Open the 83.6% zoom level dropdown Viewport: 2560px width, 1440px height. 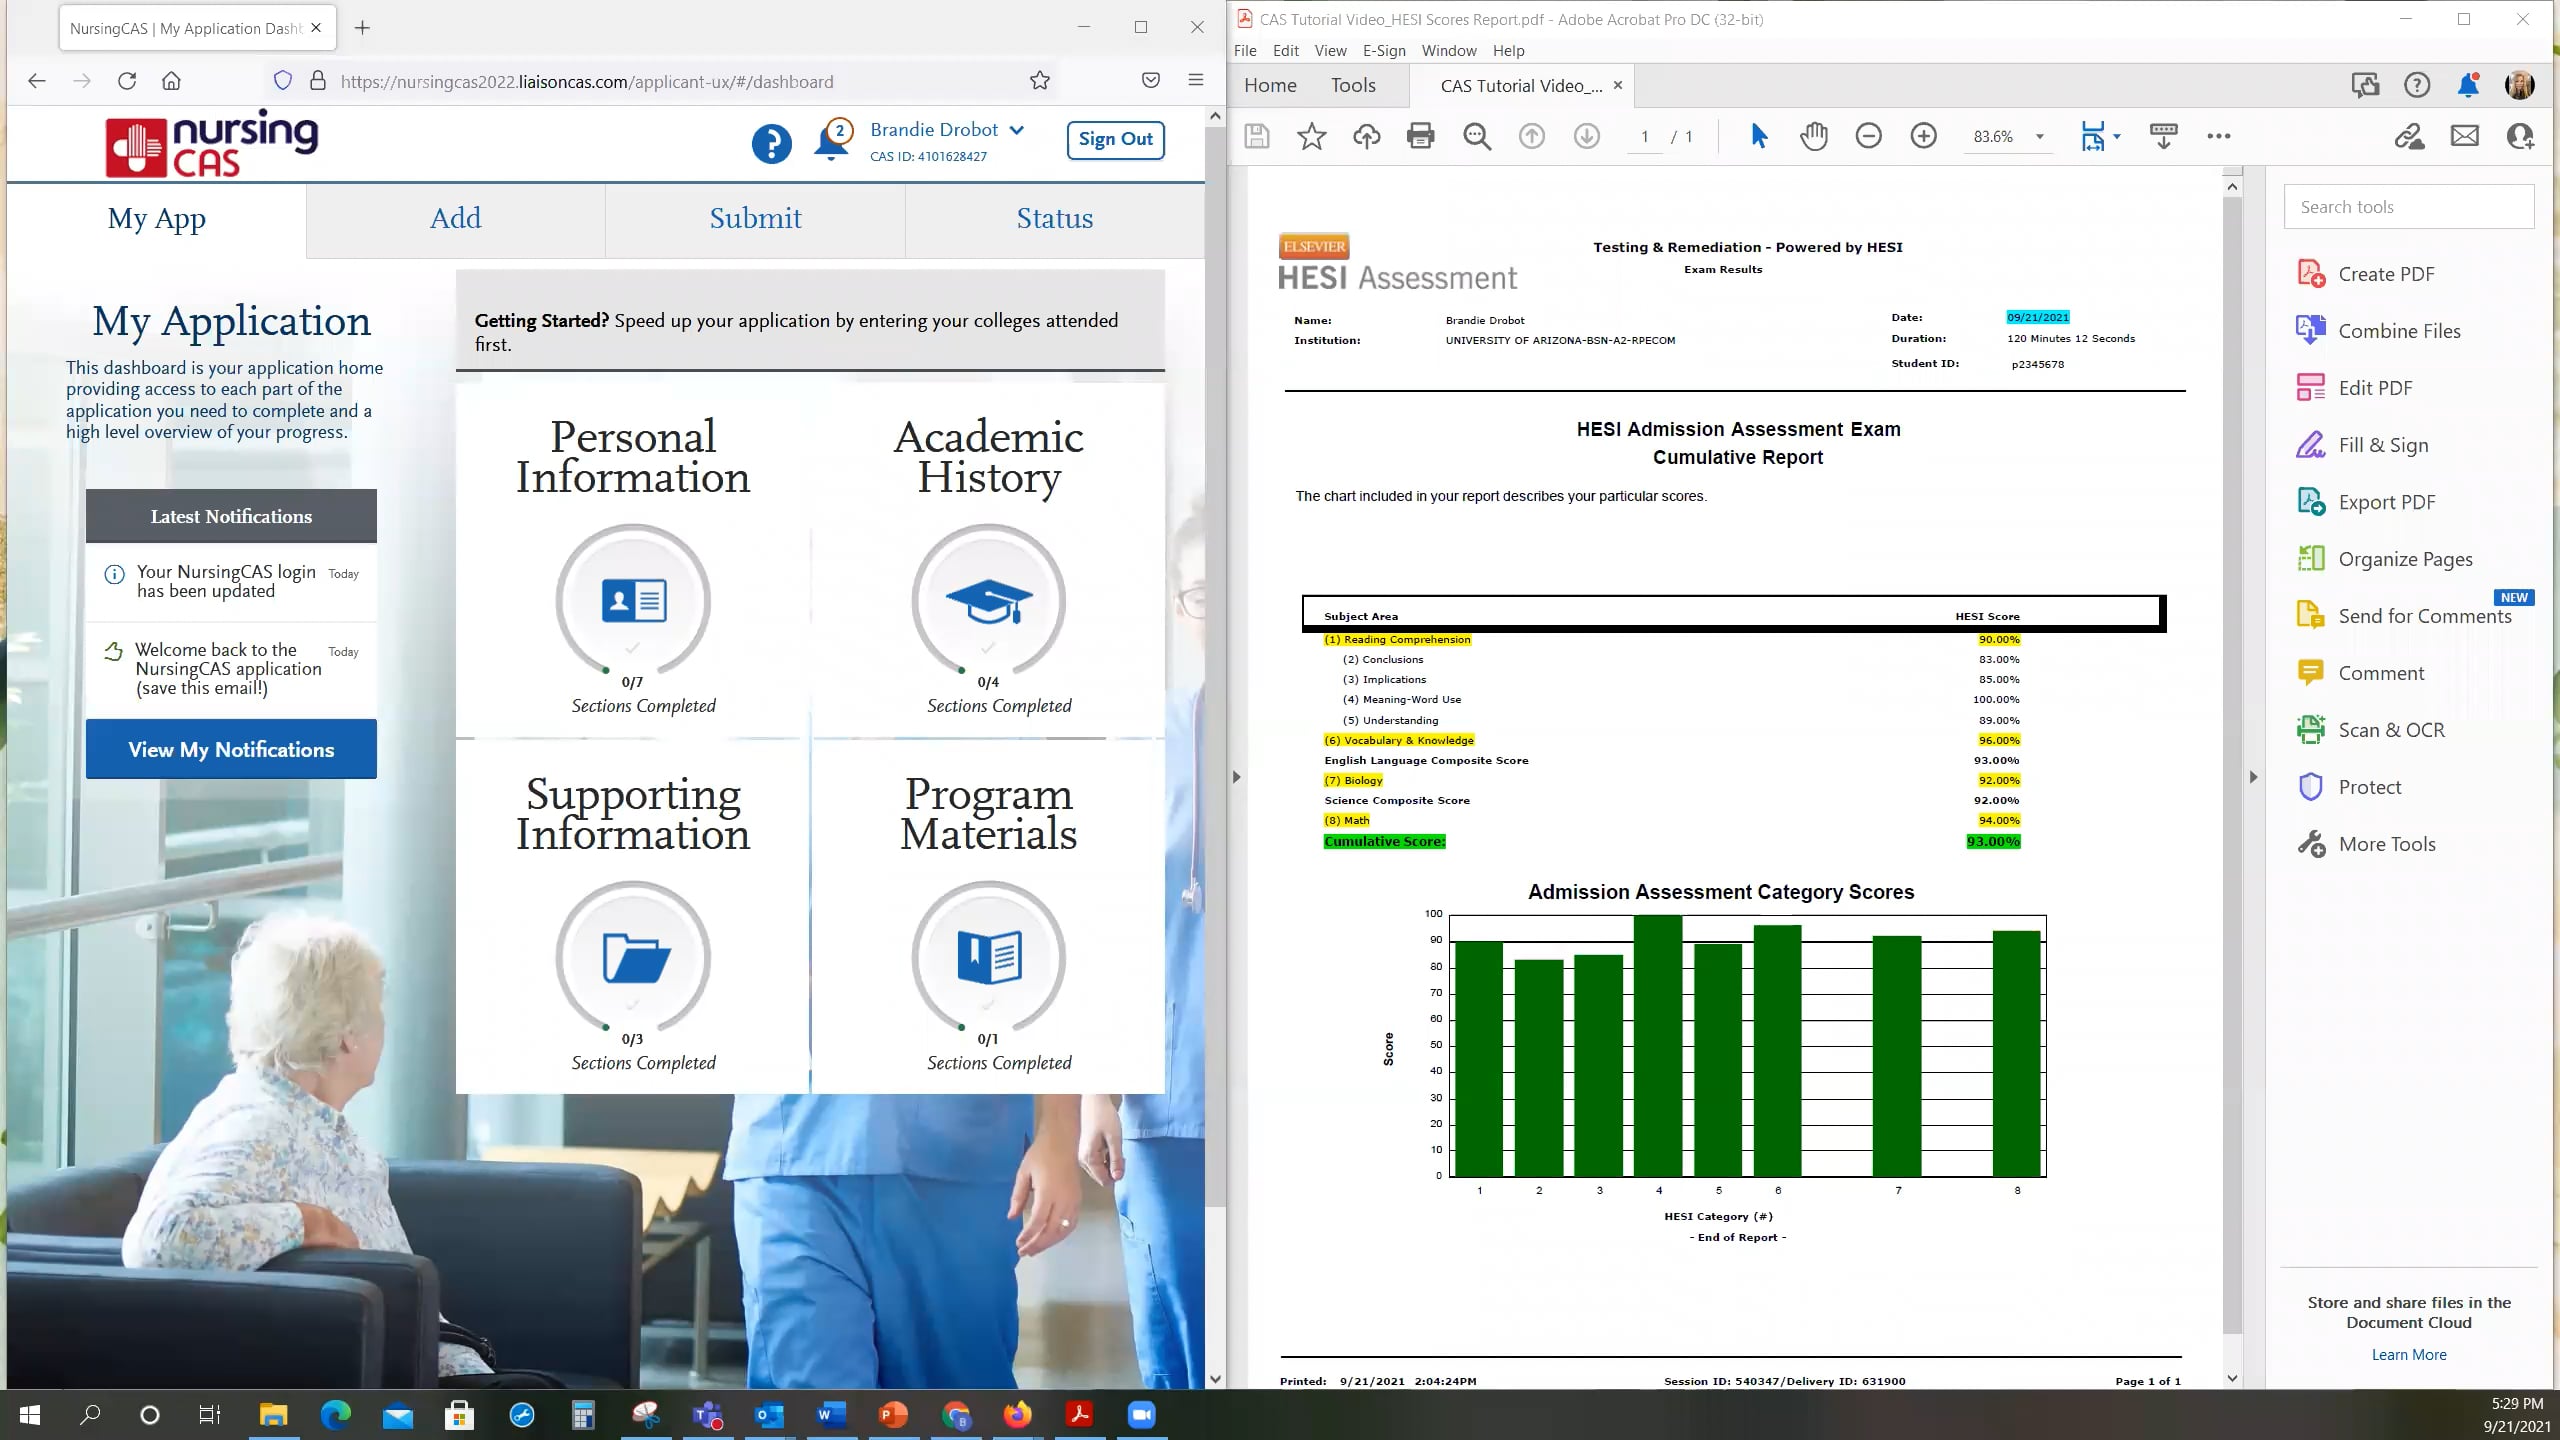(2039, 137)
